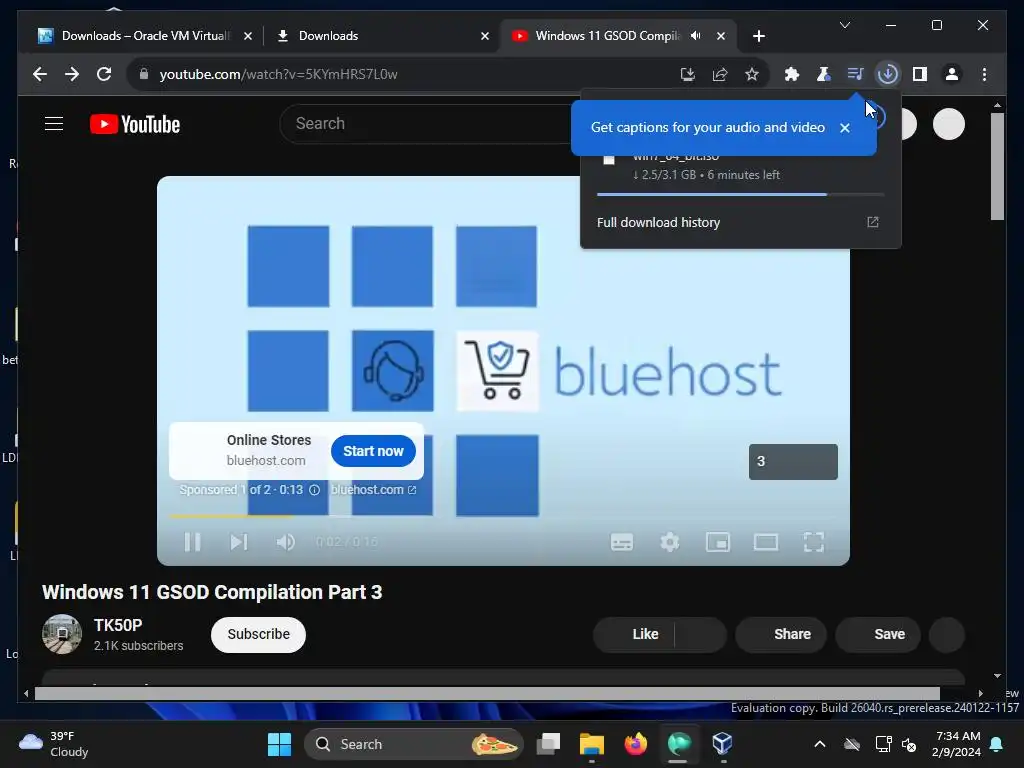This screenshot has width=1024, height=768.
Task: Open the side panel
Action: click(x=920, y=74)
